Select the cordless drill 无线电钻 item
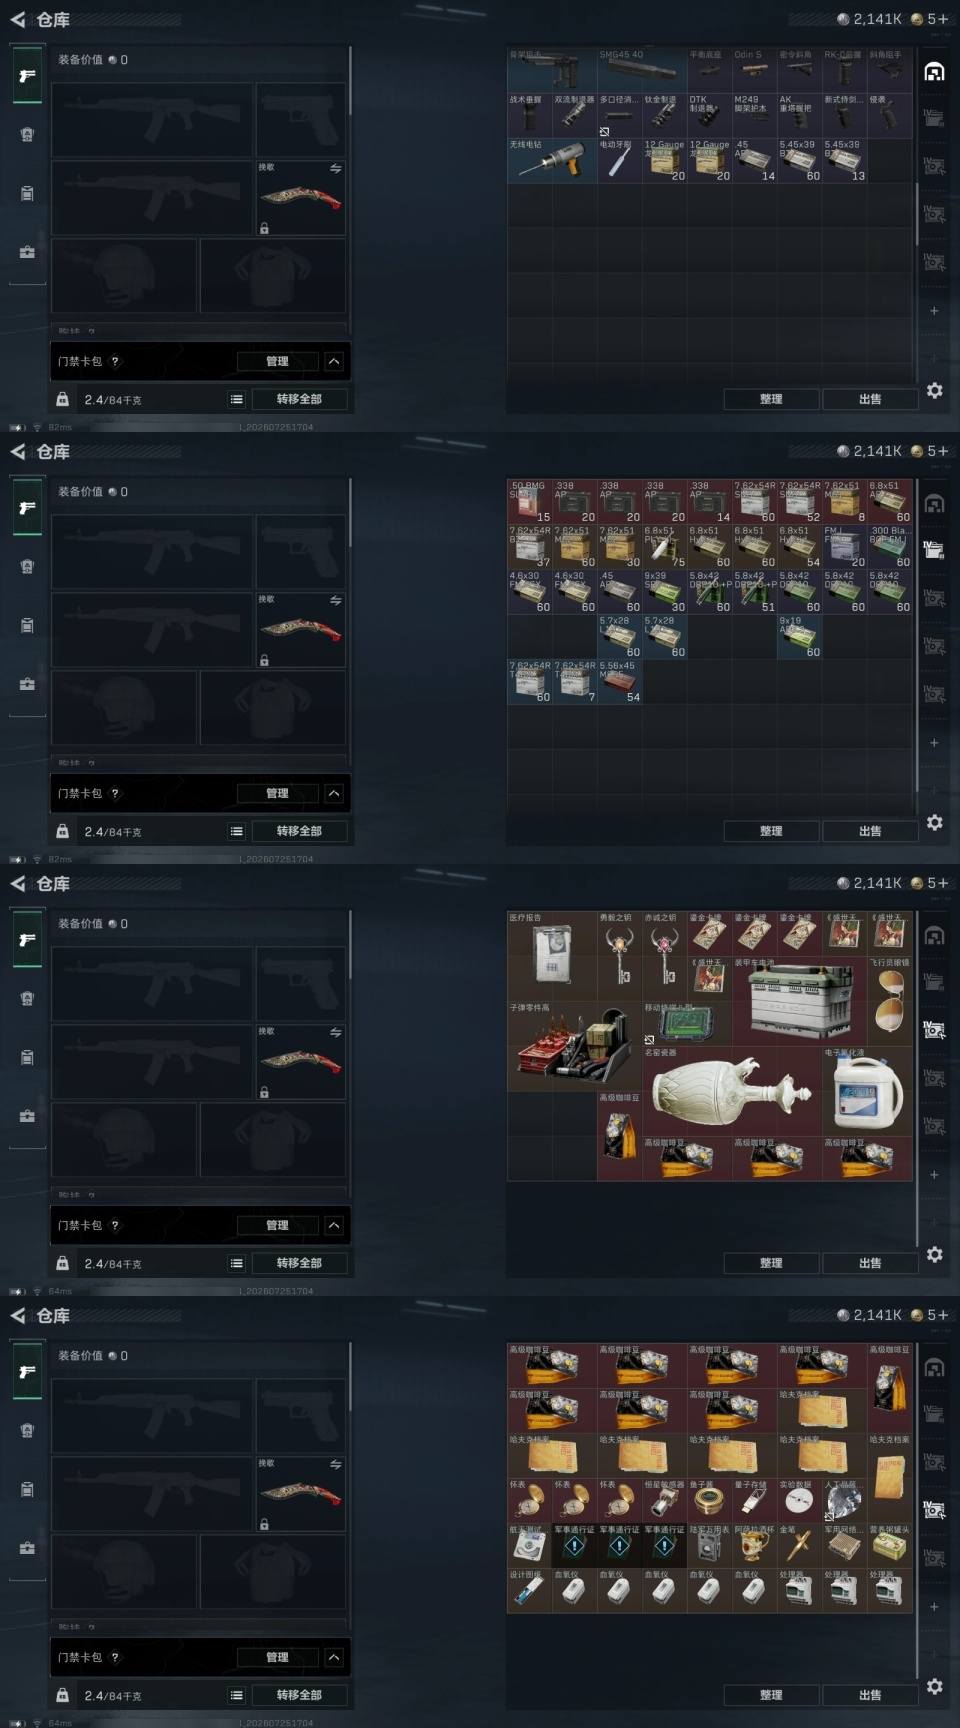The image size is (960, 1728). 552,160
